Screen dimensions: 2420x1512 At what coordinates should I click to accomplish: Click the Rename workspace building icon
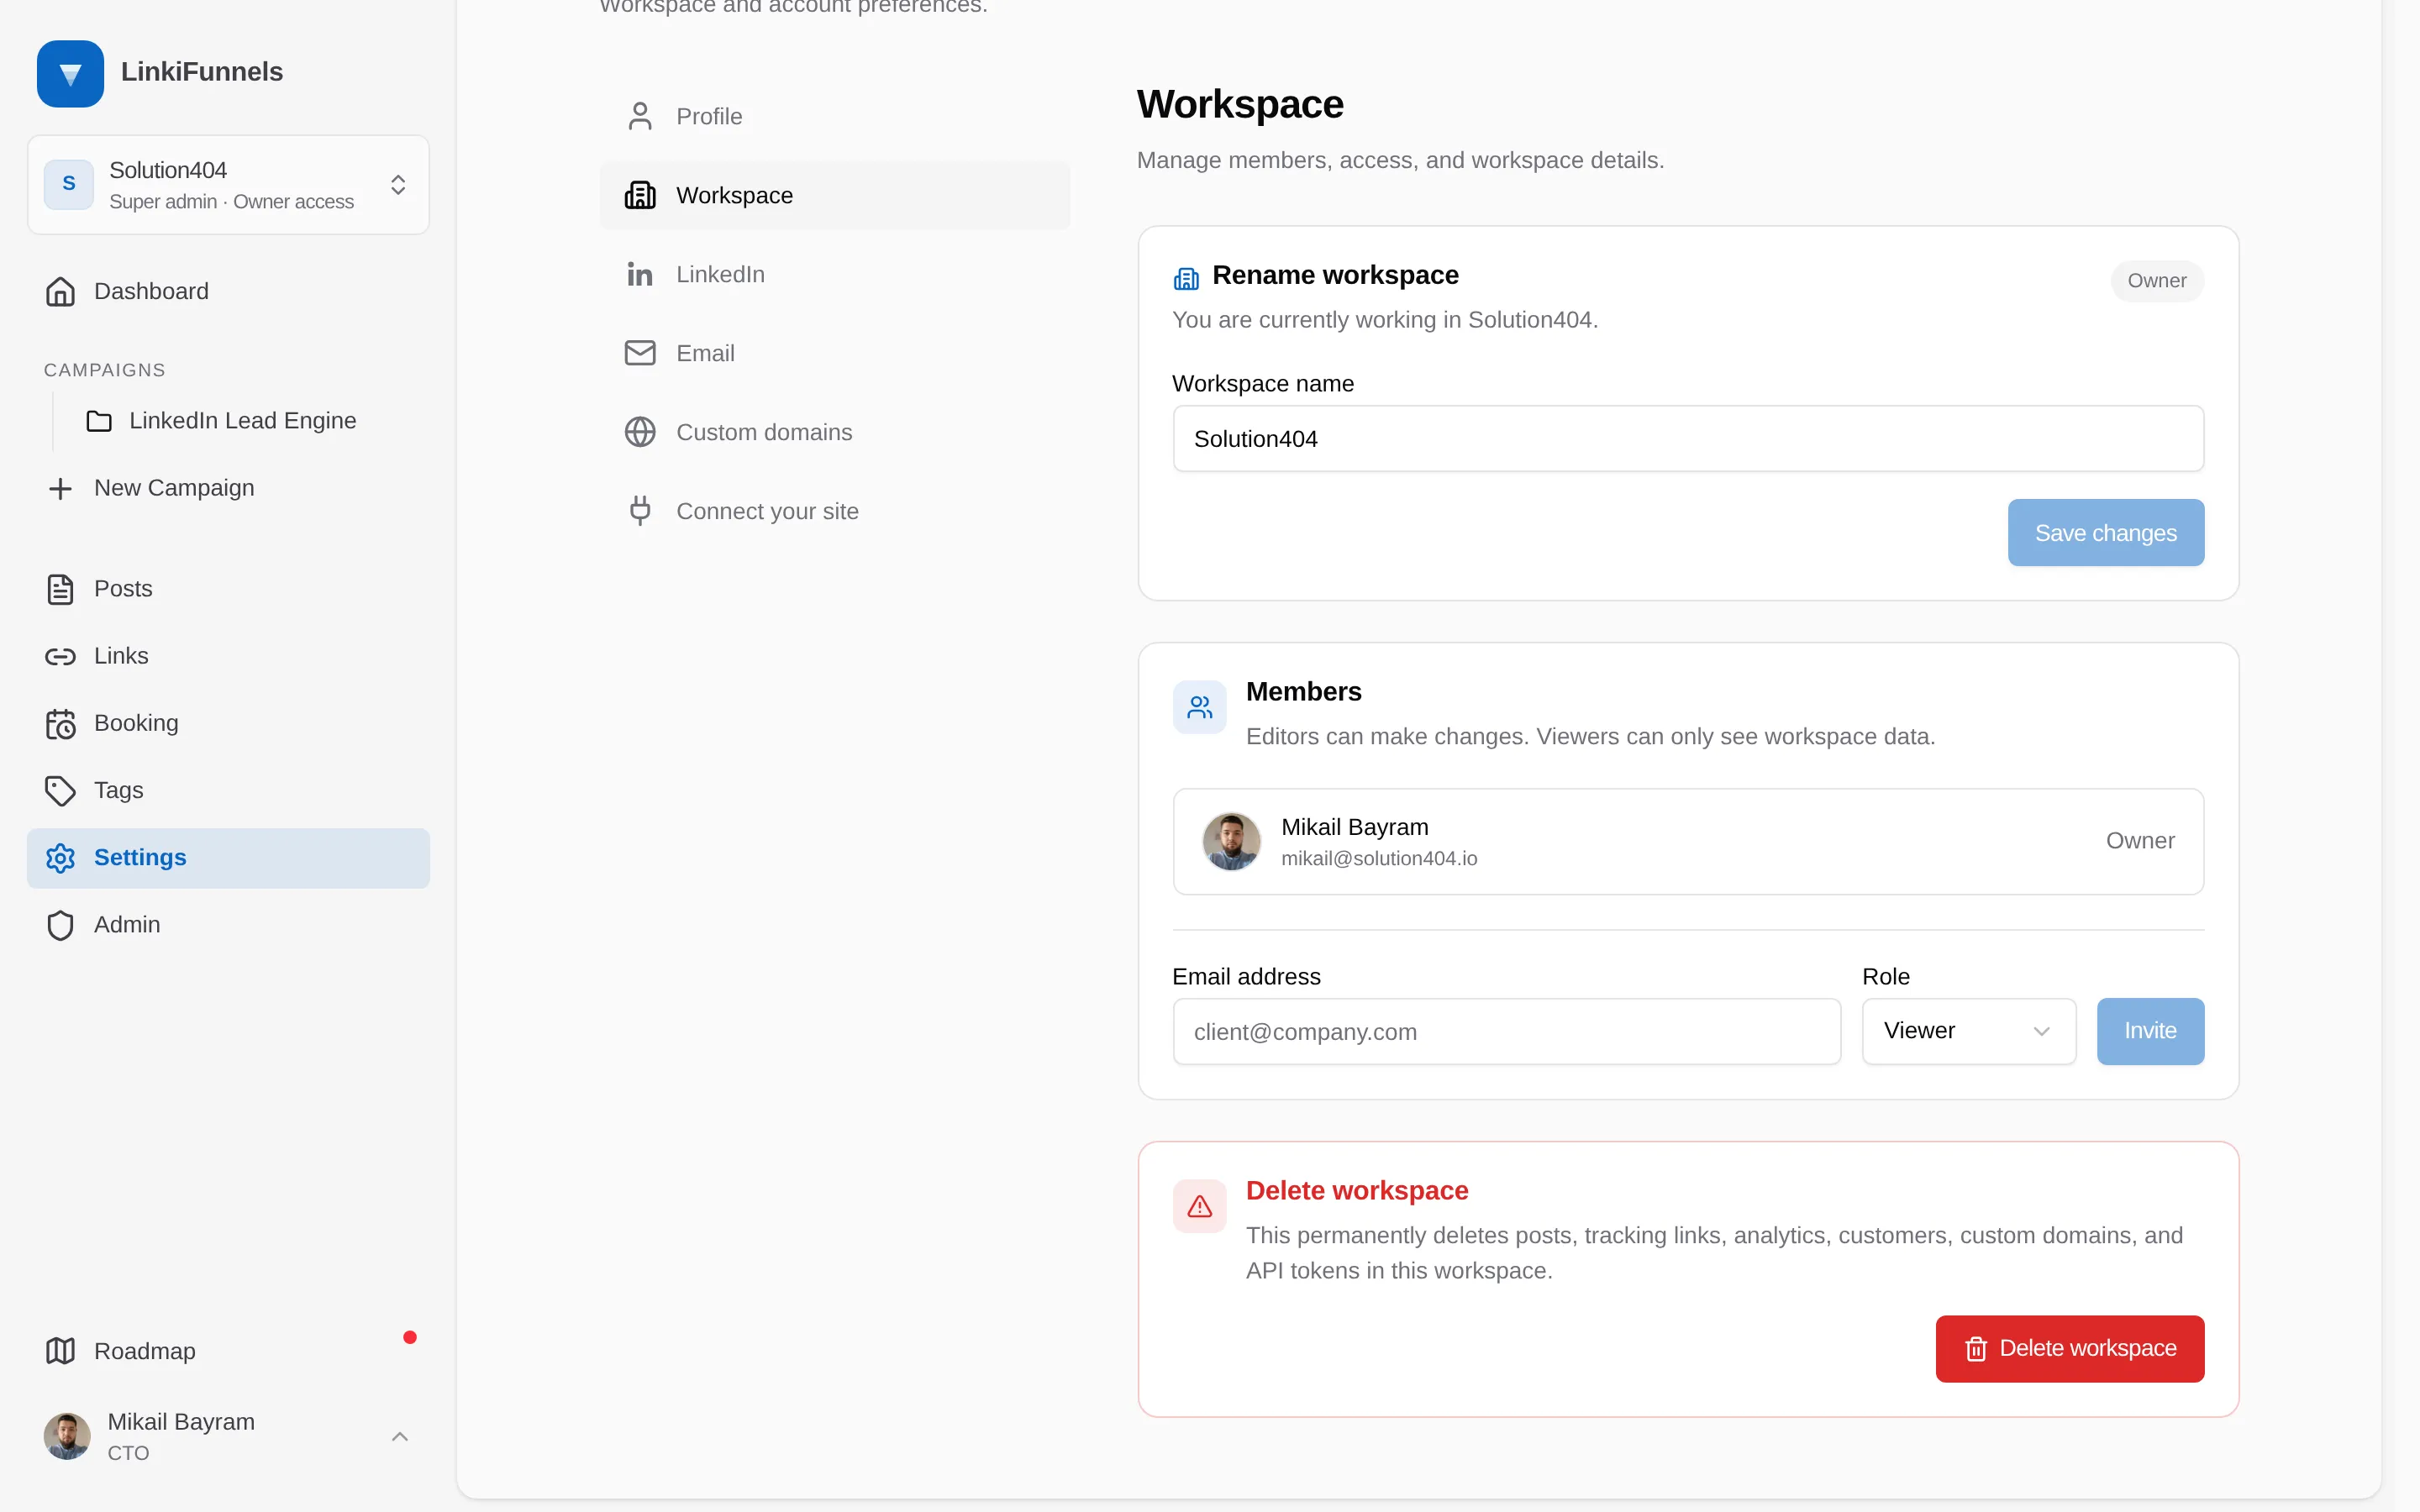pos(1186,278)
